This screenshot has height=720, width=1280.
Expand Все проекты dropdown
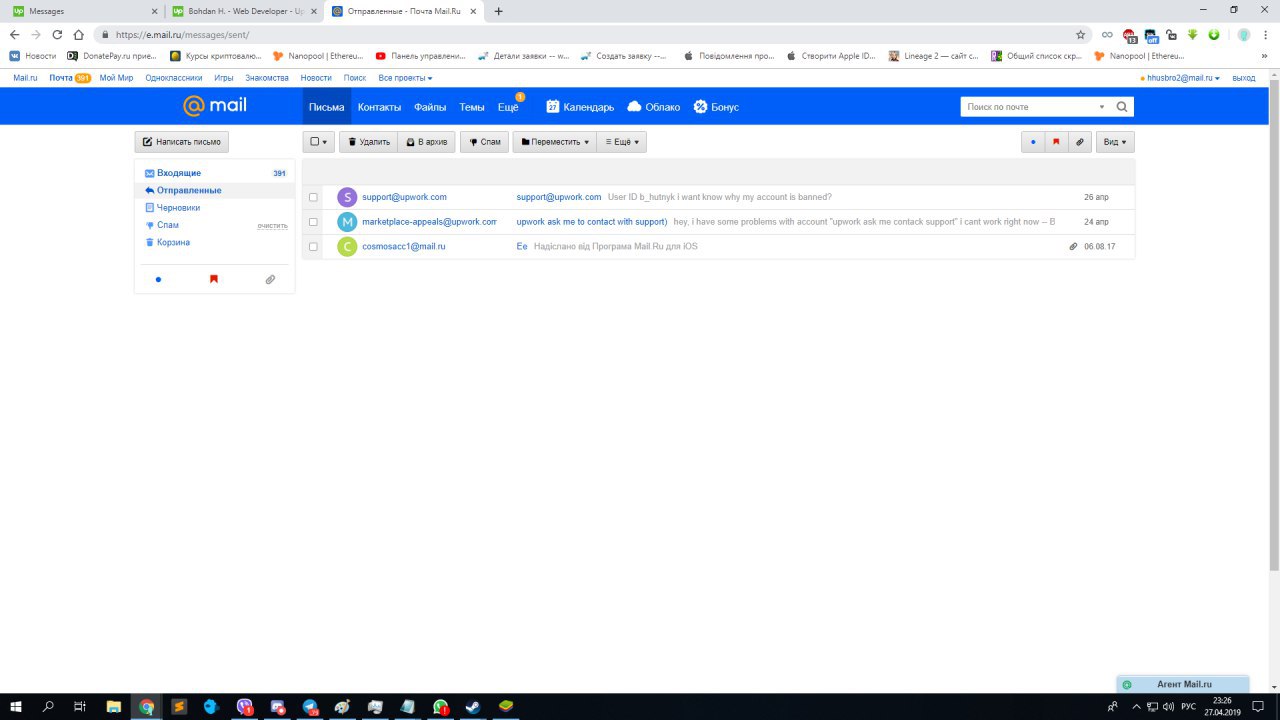405,77
